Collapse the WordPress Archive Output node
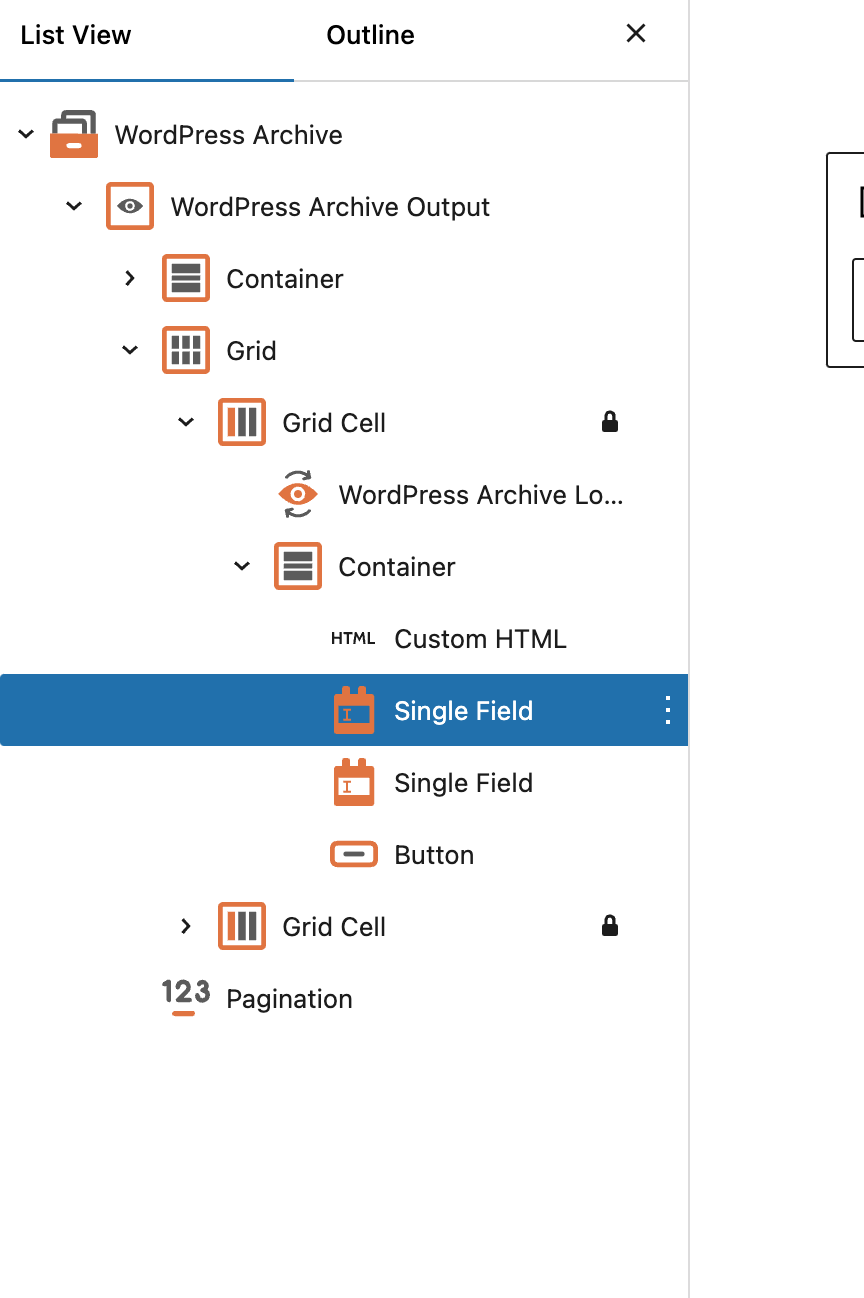 (x=74, y=207)
